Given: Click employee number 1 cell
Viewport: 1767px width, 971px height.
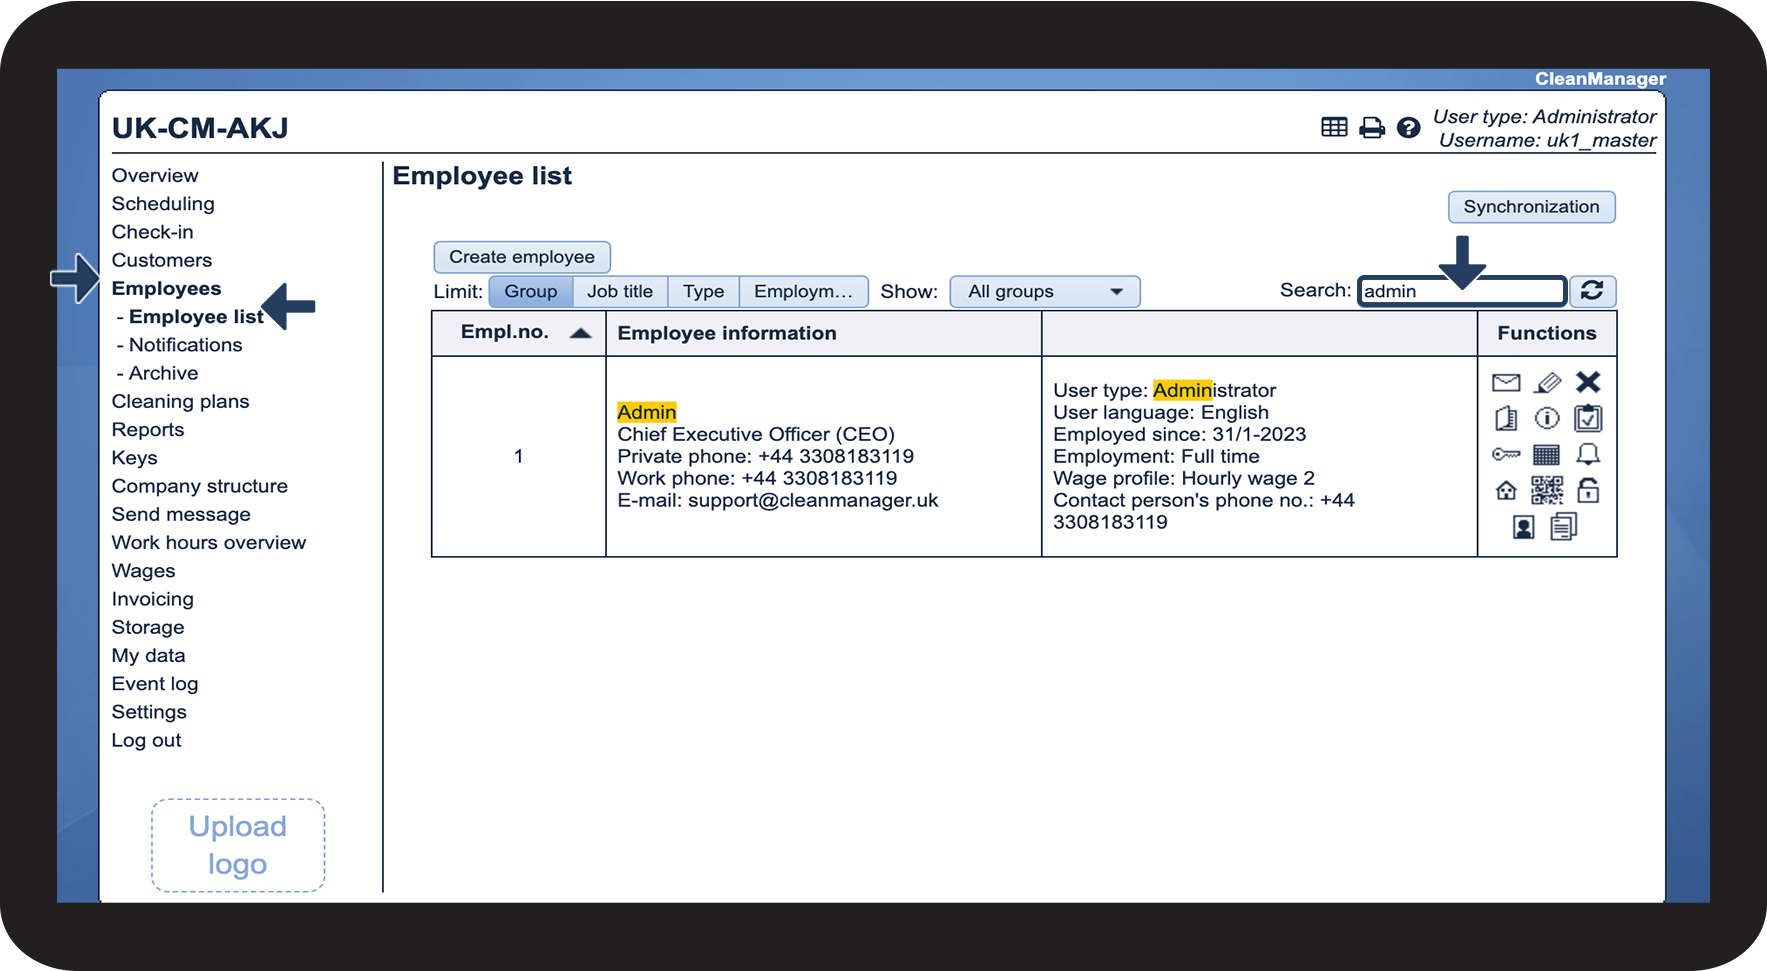Looking at the screenshot, I should pos(518,456).
